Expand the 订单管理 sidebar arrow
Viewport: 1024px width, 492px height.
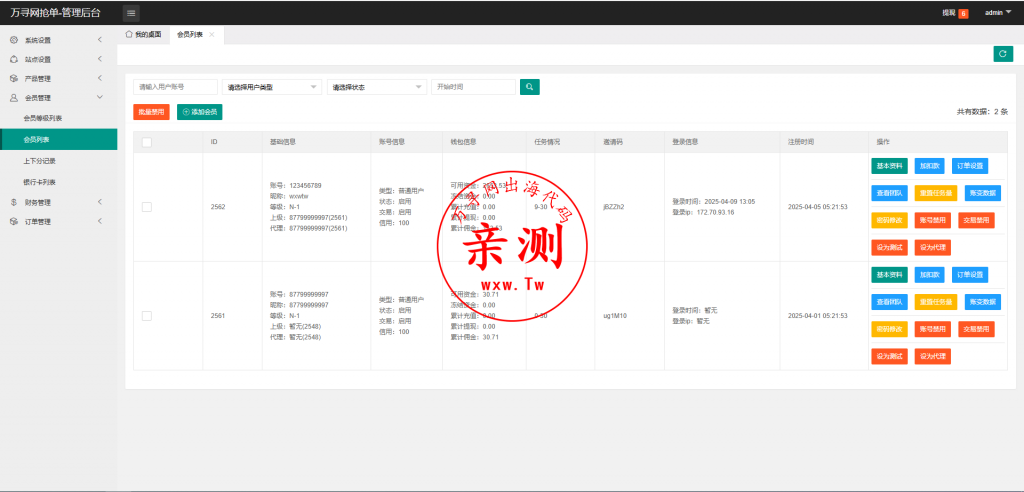click(x=100, y=221)
